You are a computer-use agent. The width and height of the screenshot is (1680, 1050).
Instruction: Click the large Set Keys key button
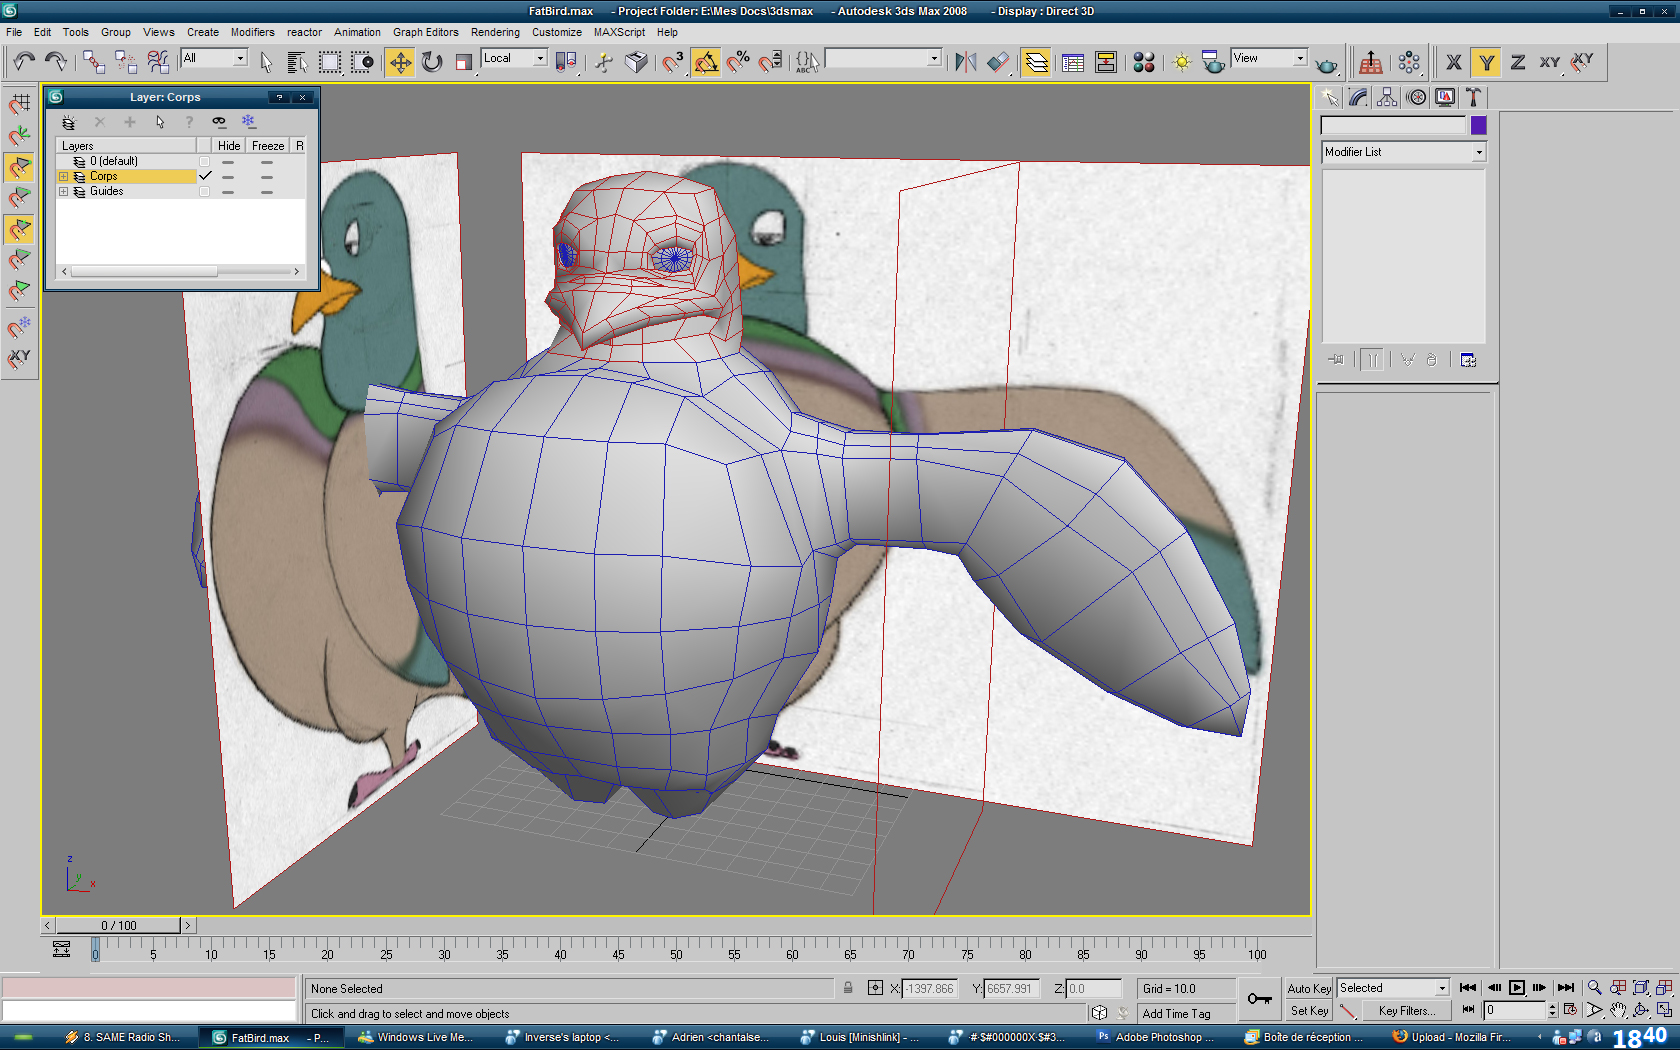pos(1260,999)
